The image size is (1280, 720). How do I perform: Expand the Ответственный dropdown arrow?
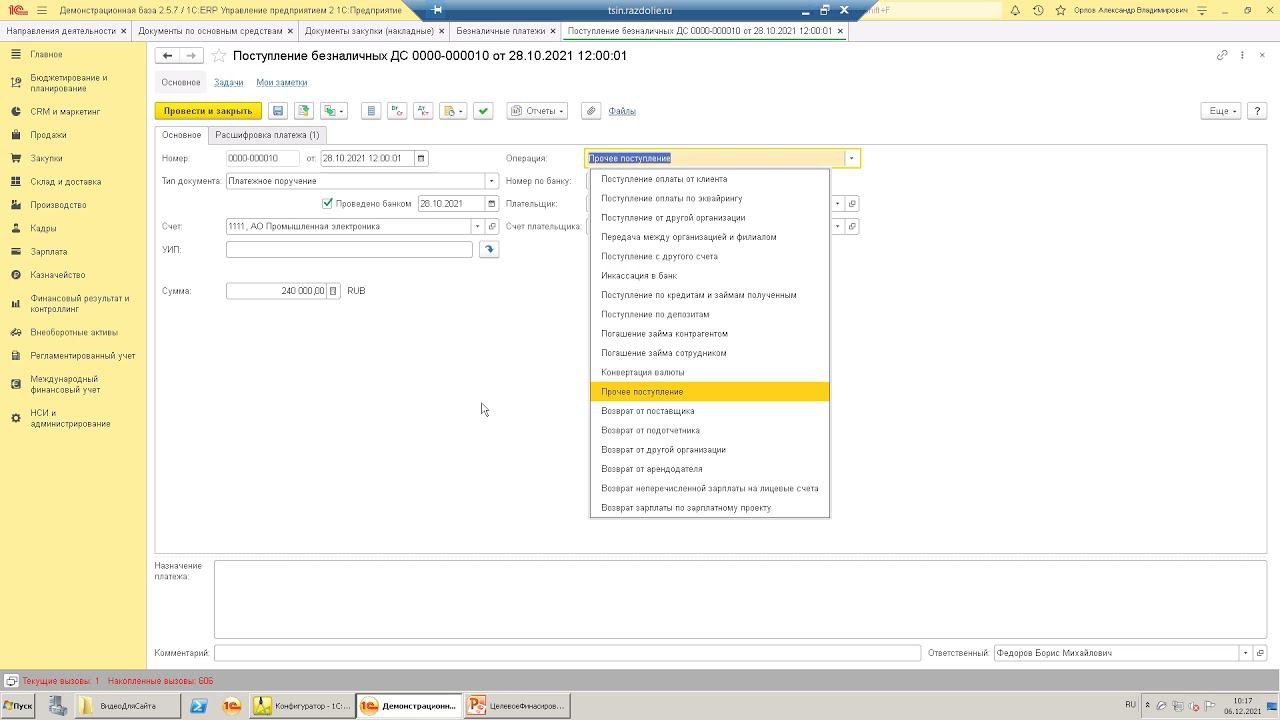[1245, 653]
